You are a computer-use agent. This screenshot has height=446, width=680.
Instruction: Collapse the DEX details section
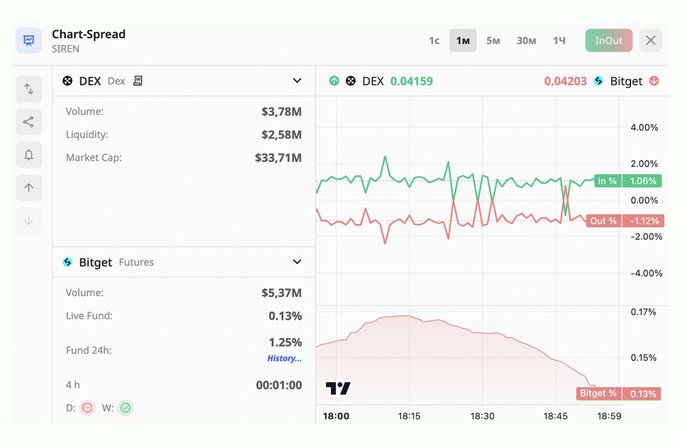coord(297,81)
